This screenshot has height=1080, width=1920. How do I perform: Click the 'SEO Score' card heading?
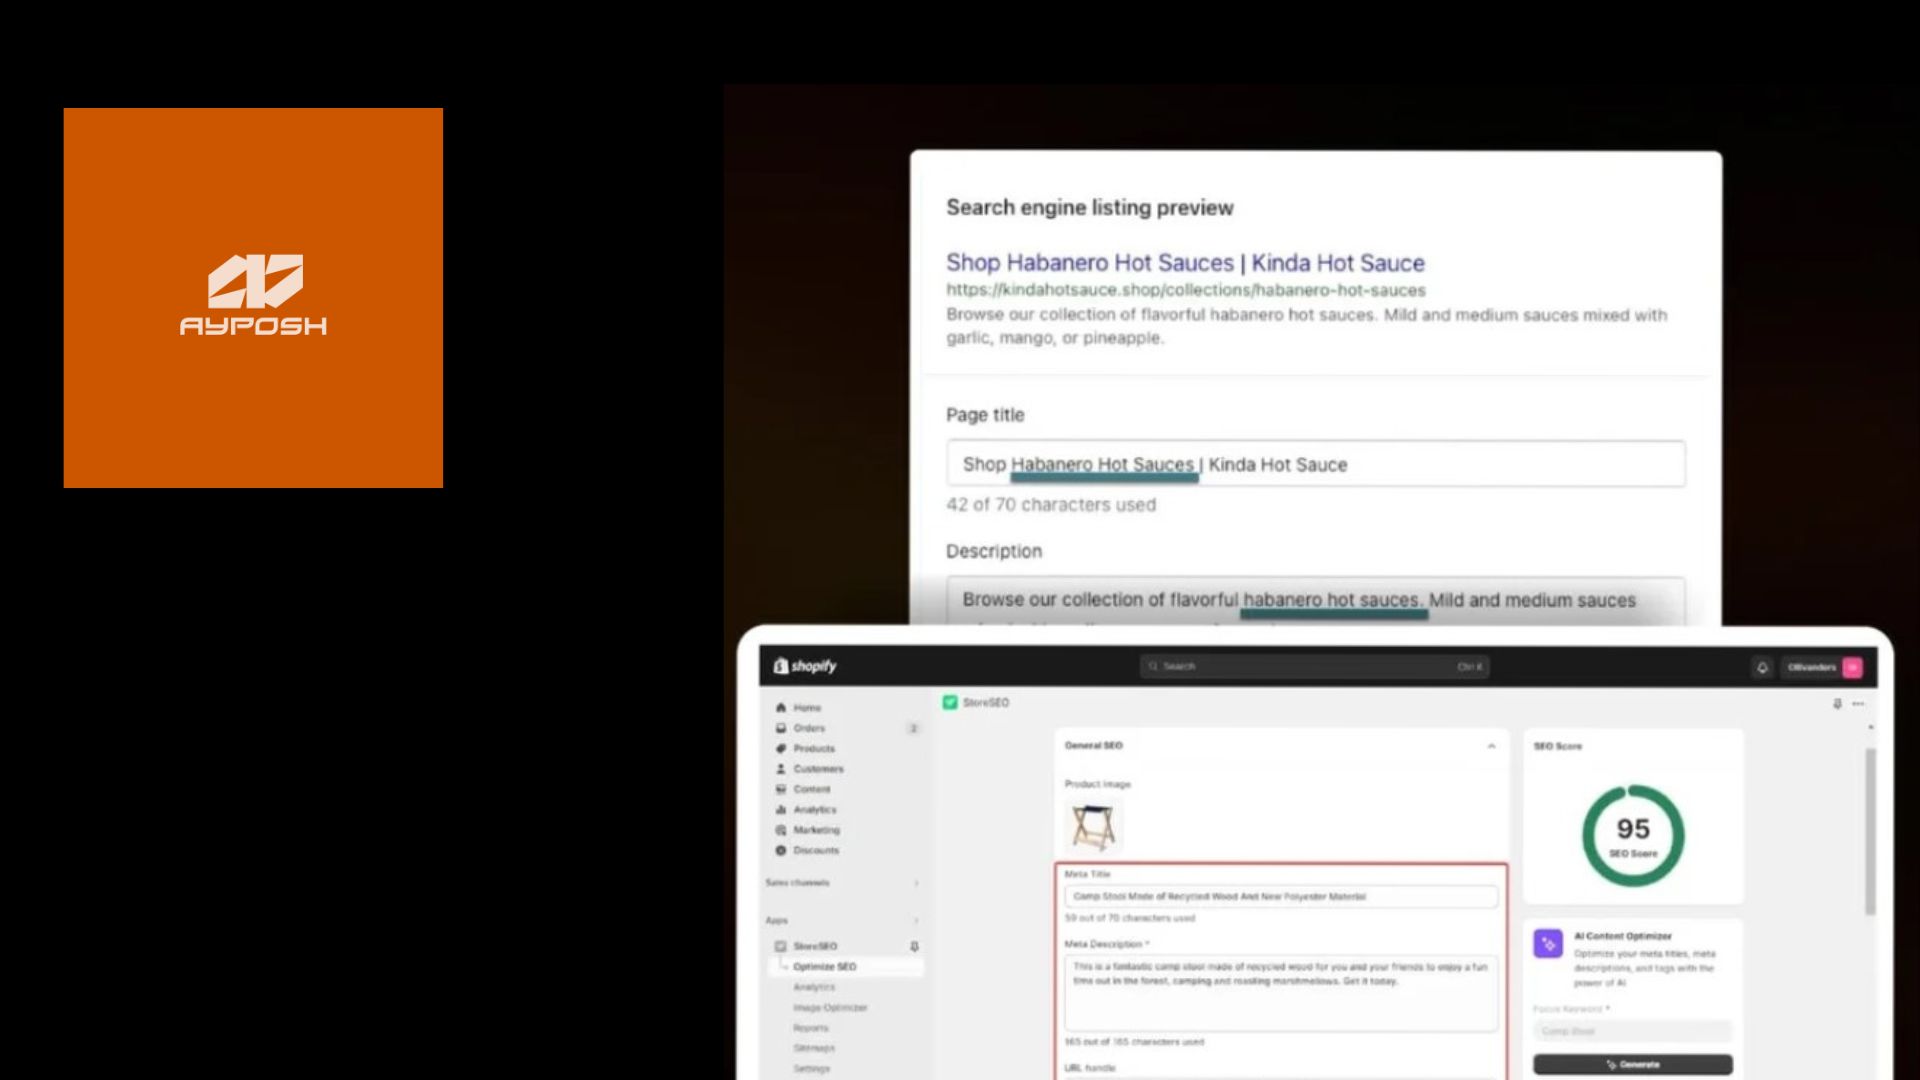click(x=1558, y=746)
